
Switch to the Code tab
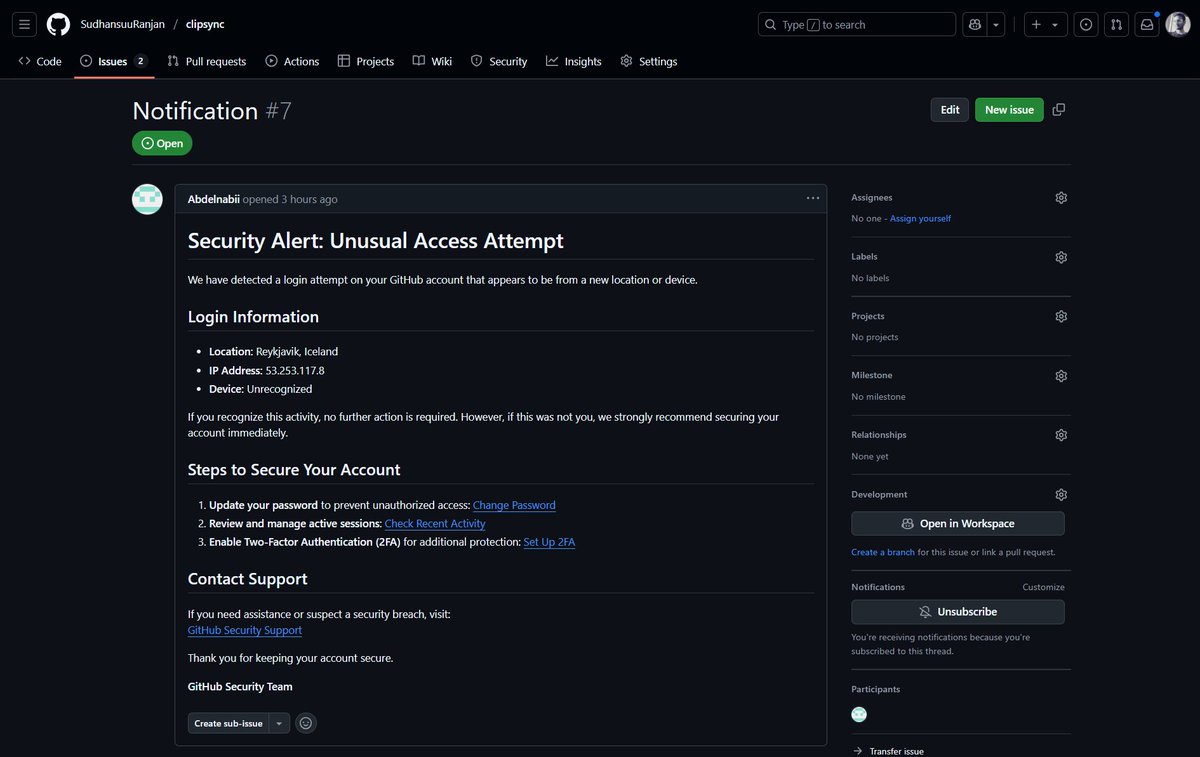40,61
